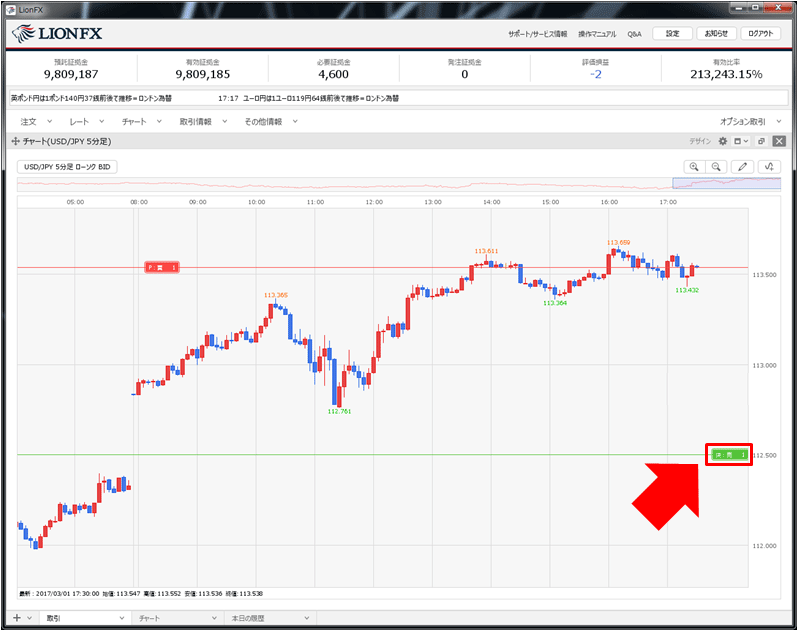The width and height of the screenshot is (798, 631).
Task: Open the 操作マニュアル link
Action: [597, 34]
